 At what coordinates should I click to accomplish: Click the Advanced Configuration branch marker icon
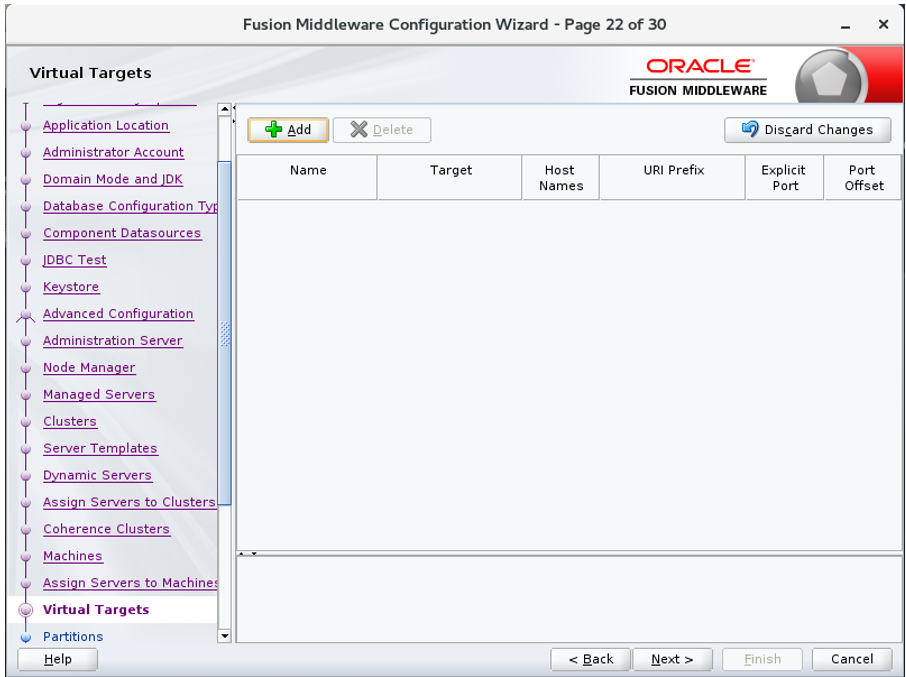pyautogui.click(x=25, y=315)
